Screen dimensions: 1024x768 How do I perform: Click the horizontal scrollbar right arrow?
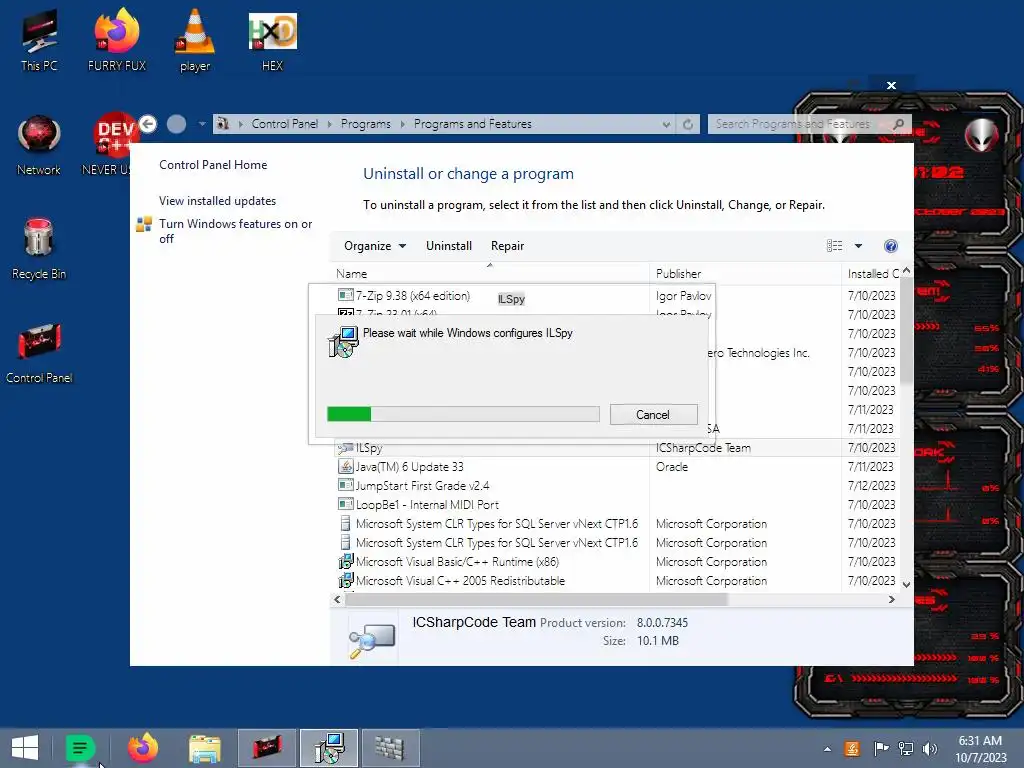pyautogui.click(x=891, y=600)
